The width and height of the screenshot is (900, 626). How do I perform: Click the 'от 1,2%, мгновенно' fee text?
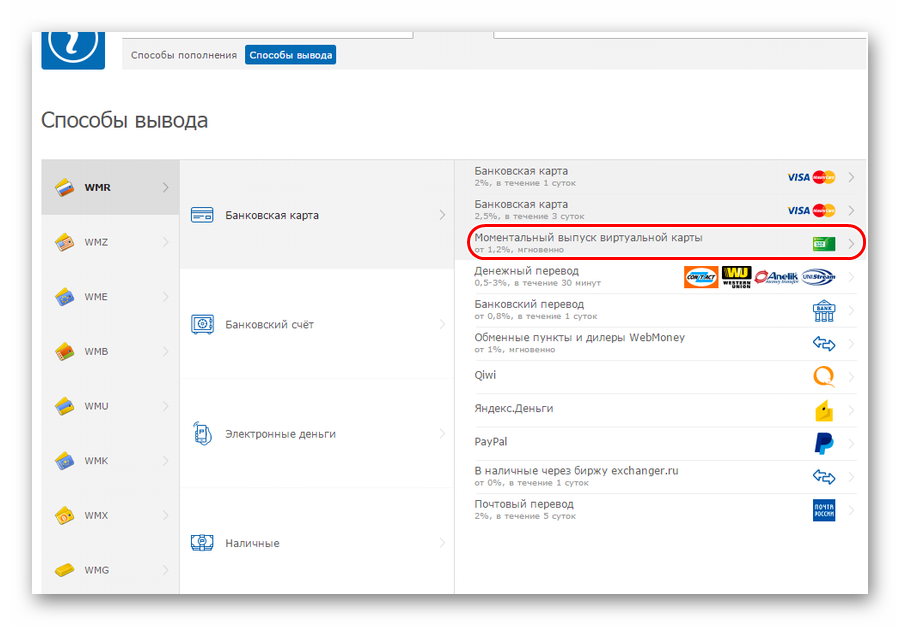pos(519,250)
